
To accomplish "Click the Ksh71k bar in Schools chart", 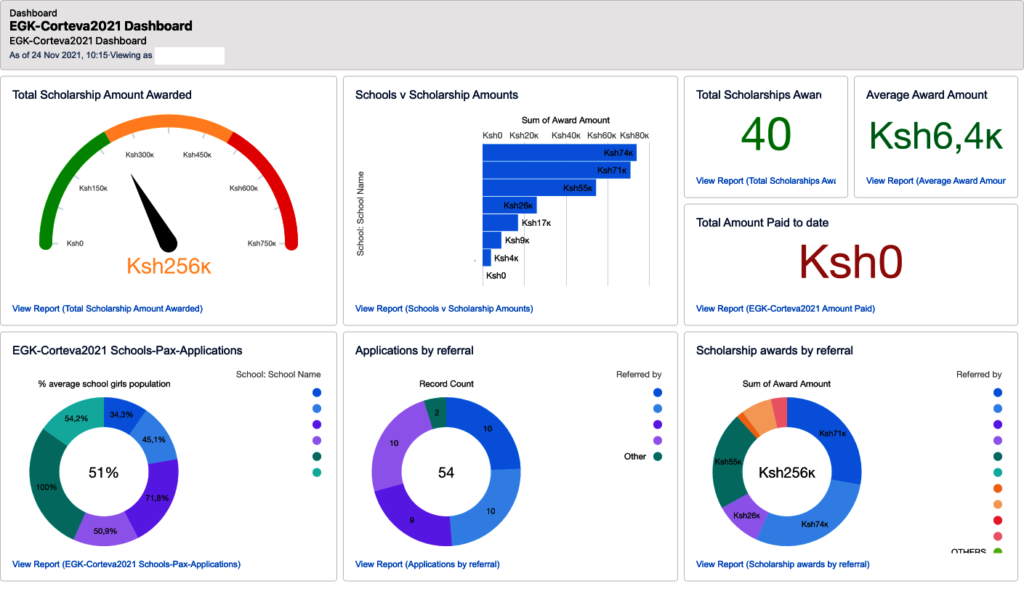I will click(556, 170).
